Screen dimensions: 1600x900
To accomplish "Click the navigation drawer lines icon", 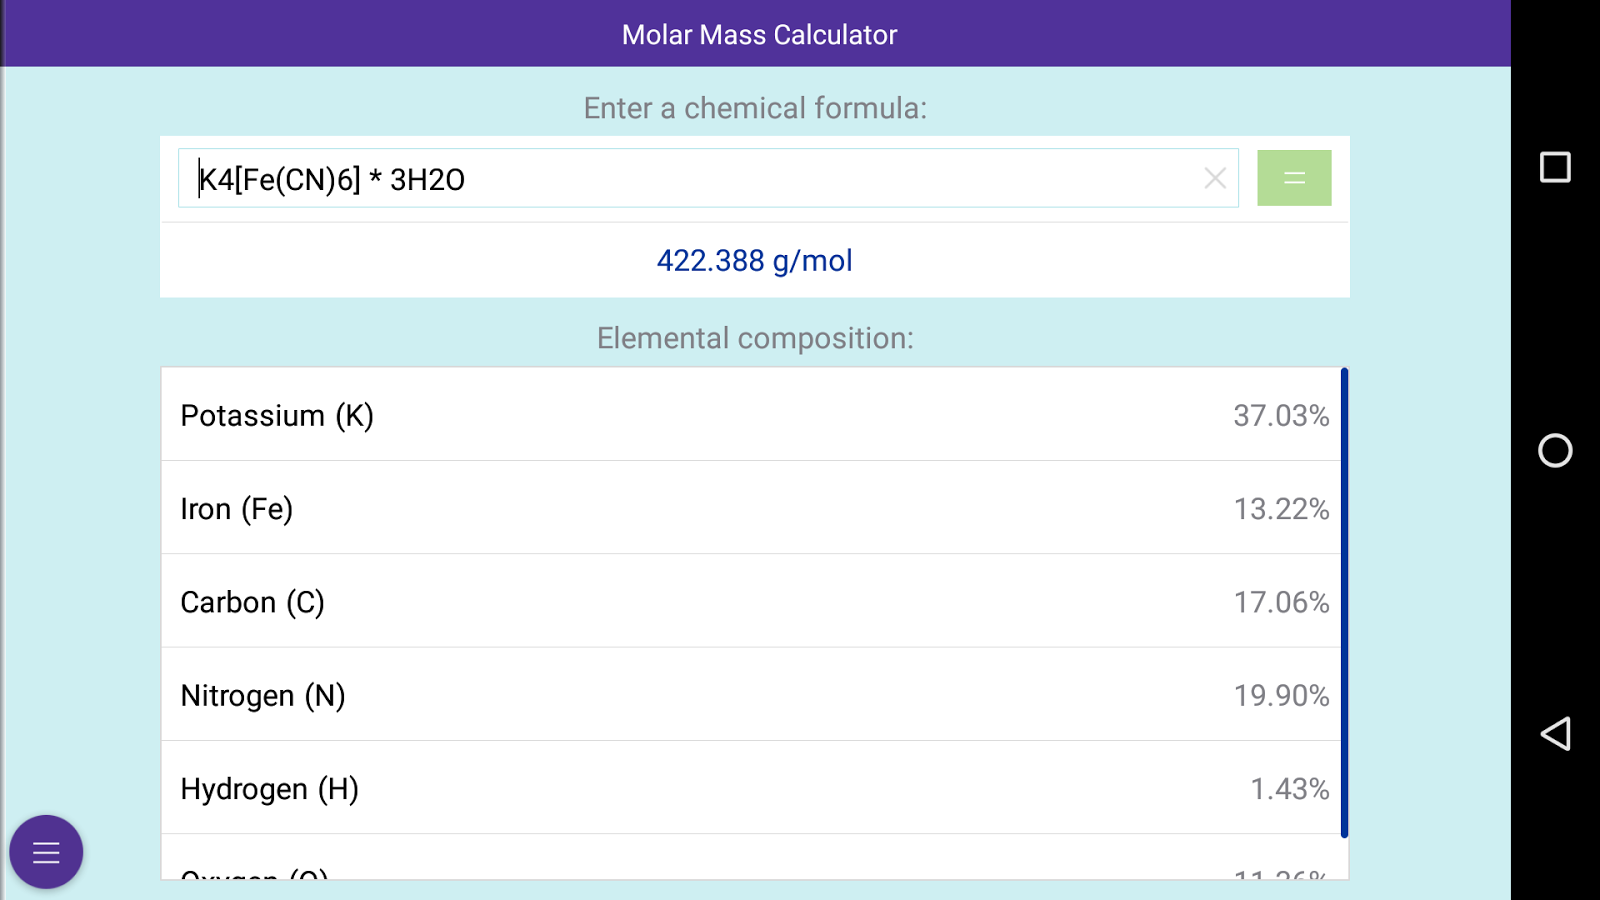I will pyautogui.click(x=47, y=852).
